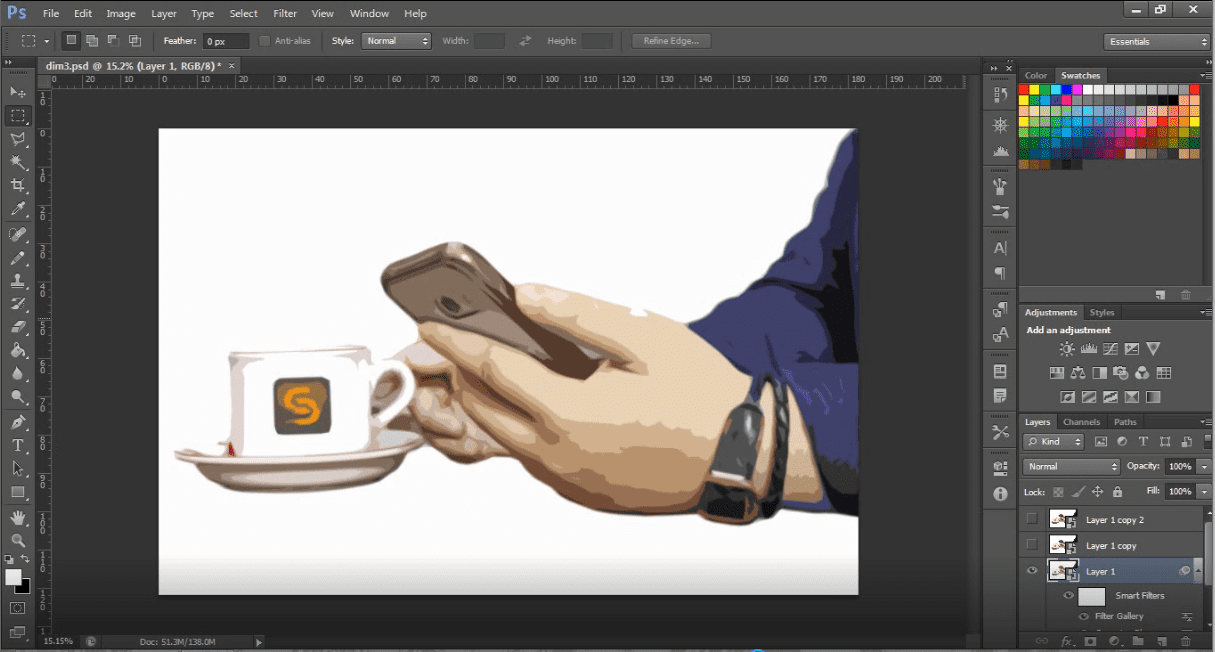
Task: Toggle visibility of Layer 1 copy
Action: 1032,545
